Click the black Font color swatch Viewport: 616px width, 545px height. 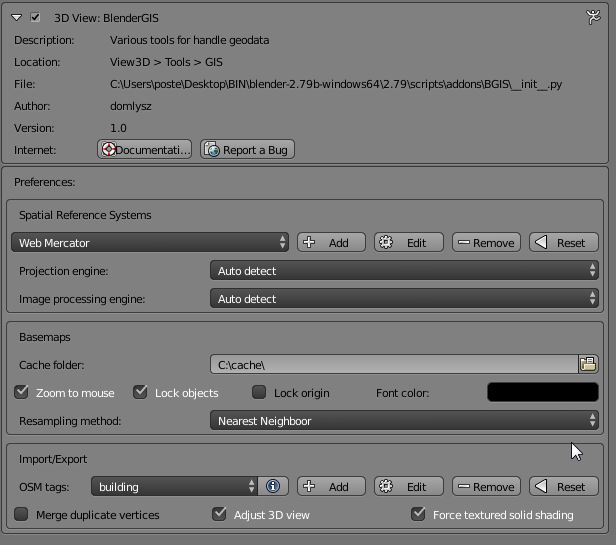(542, 393)
